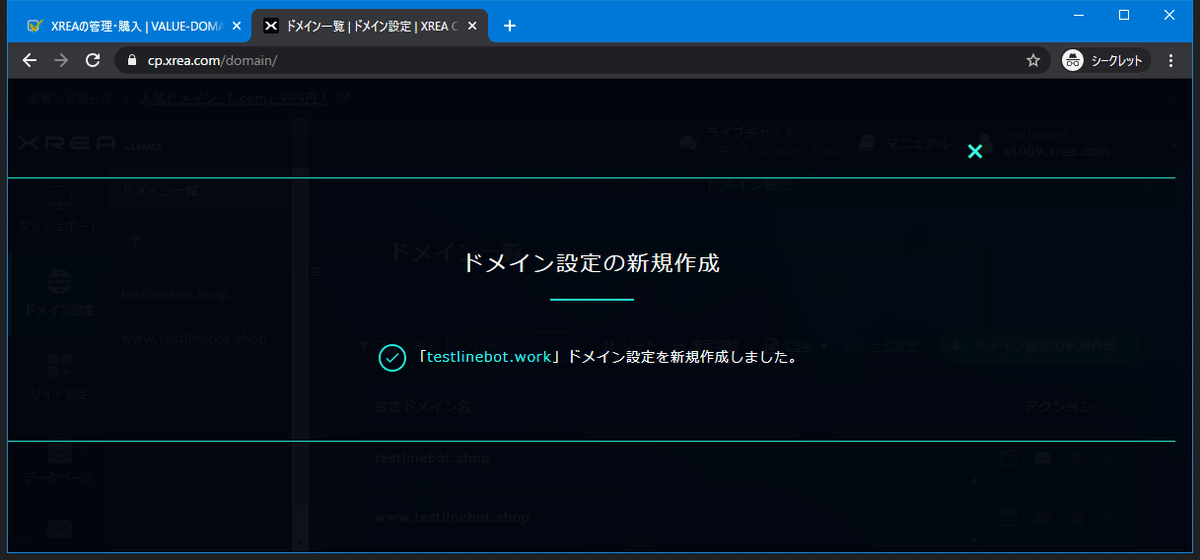Close the ドメイン一覧 tab
This screenshot has width=1200, height=560.
click(x=472, y=26)
